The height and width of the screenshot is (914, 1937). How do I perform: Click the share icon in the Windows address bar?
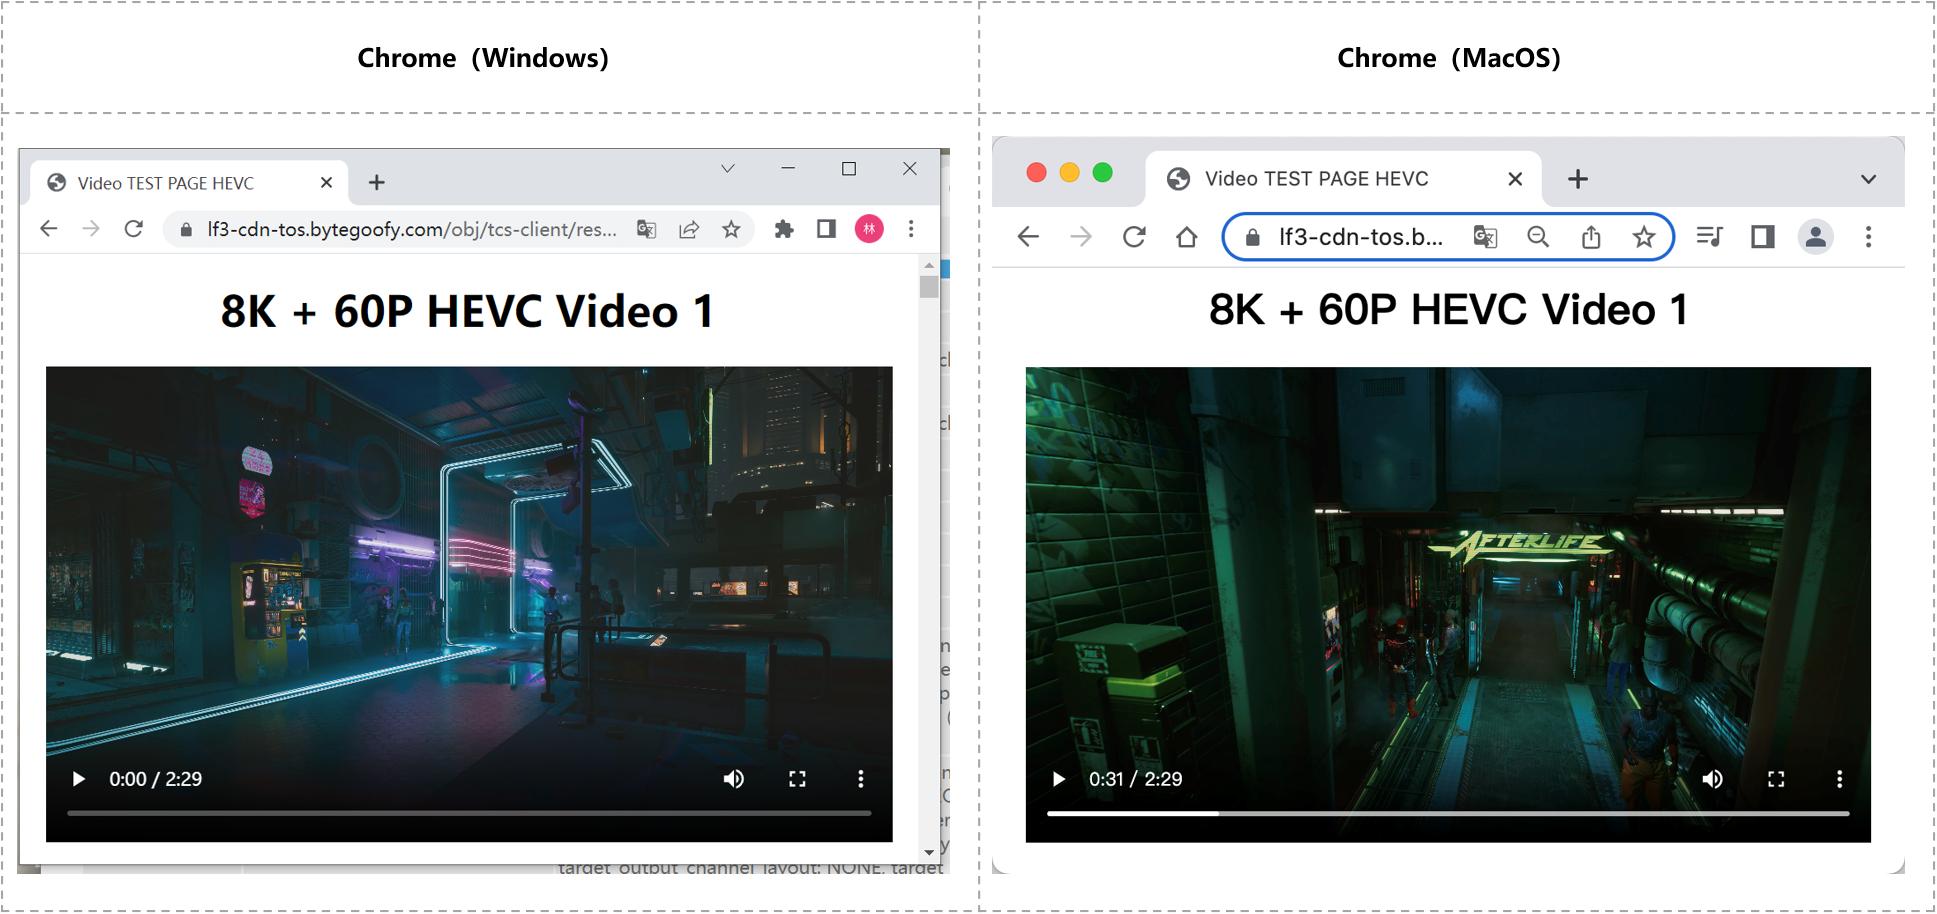pyautogui.click(x=689, y=229)
